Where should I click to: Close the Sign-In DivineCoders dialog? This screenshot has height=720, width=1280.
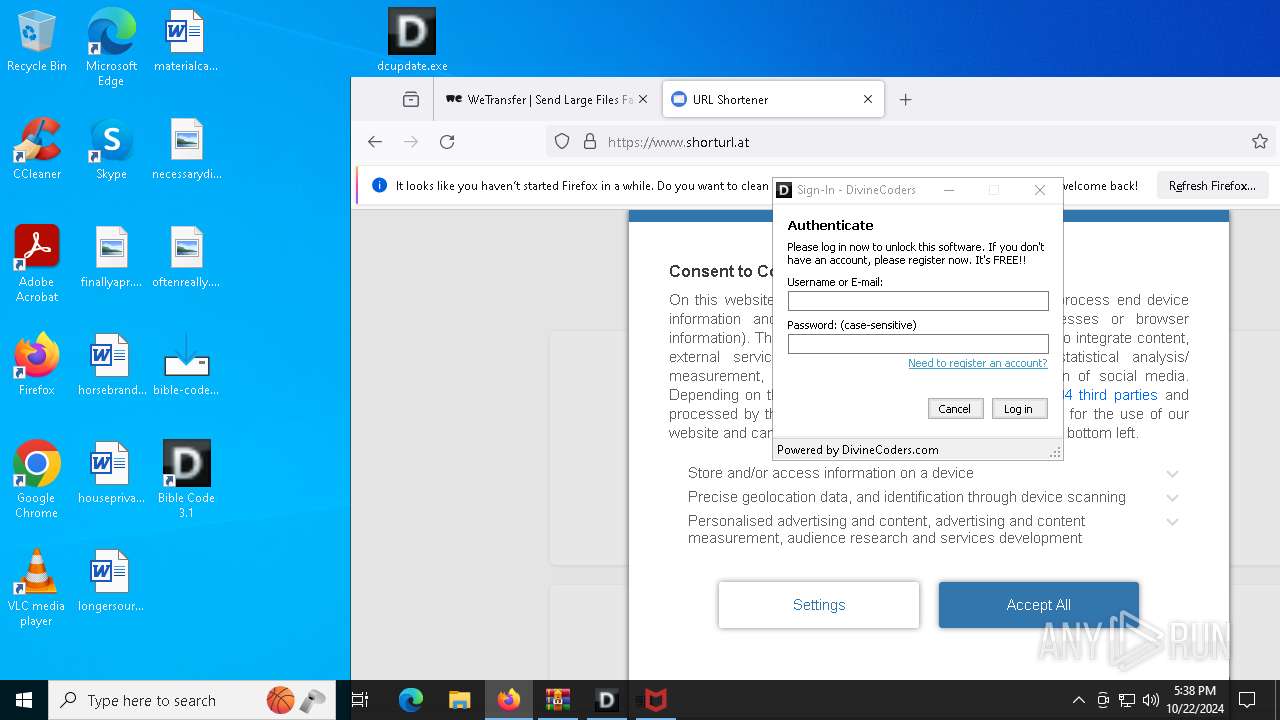pos(1040,190)
